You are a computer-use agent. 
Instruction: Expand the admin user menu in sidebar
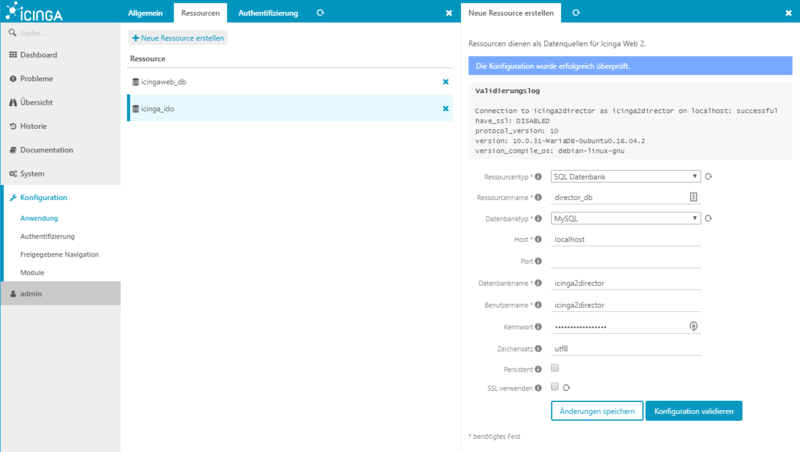point(60,293)
